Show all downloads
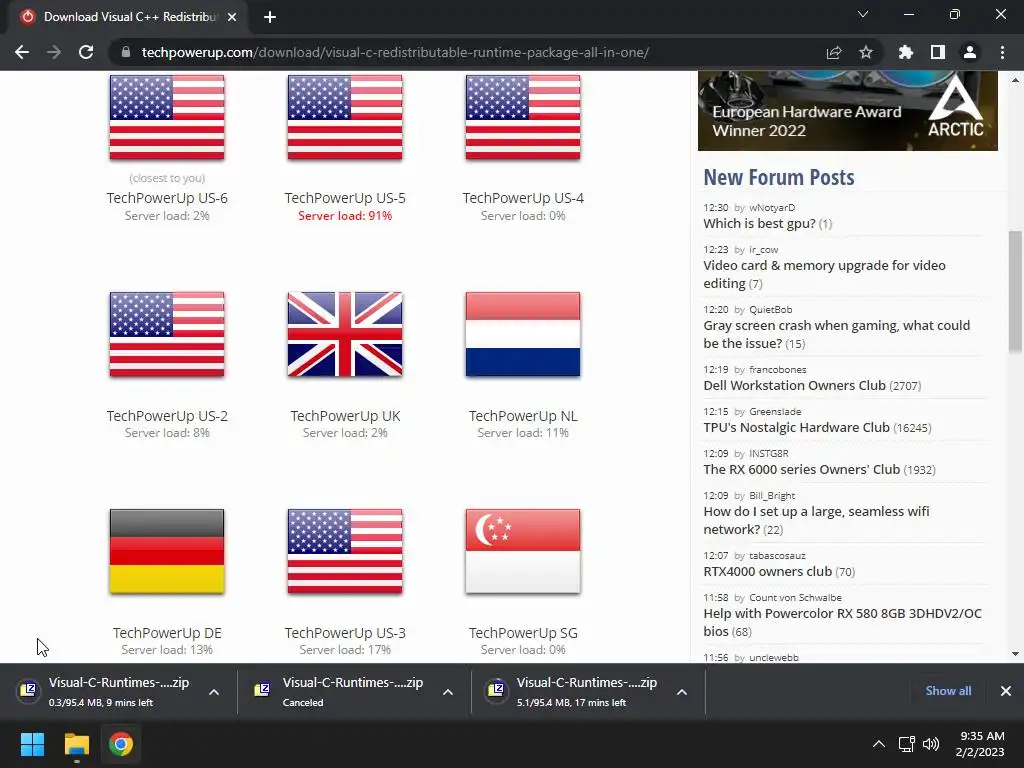1024x768 pixels. coord(948,691)
